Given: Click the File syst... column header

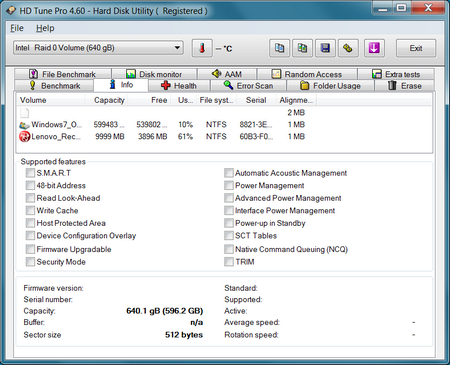Looking at the screenshot, I should pyautogui.click(x=216, y=100).
